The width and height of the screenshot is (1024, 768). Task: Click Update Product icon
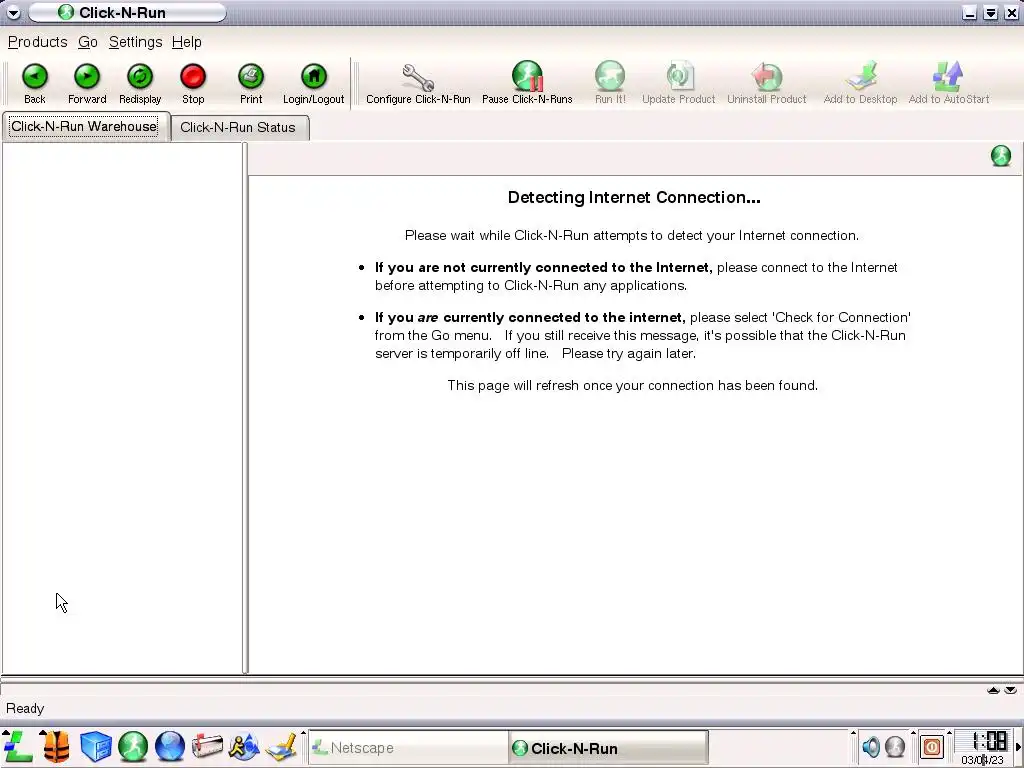[x=679, y=84]
